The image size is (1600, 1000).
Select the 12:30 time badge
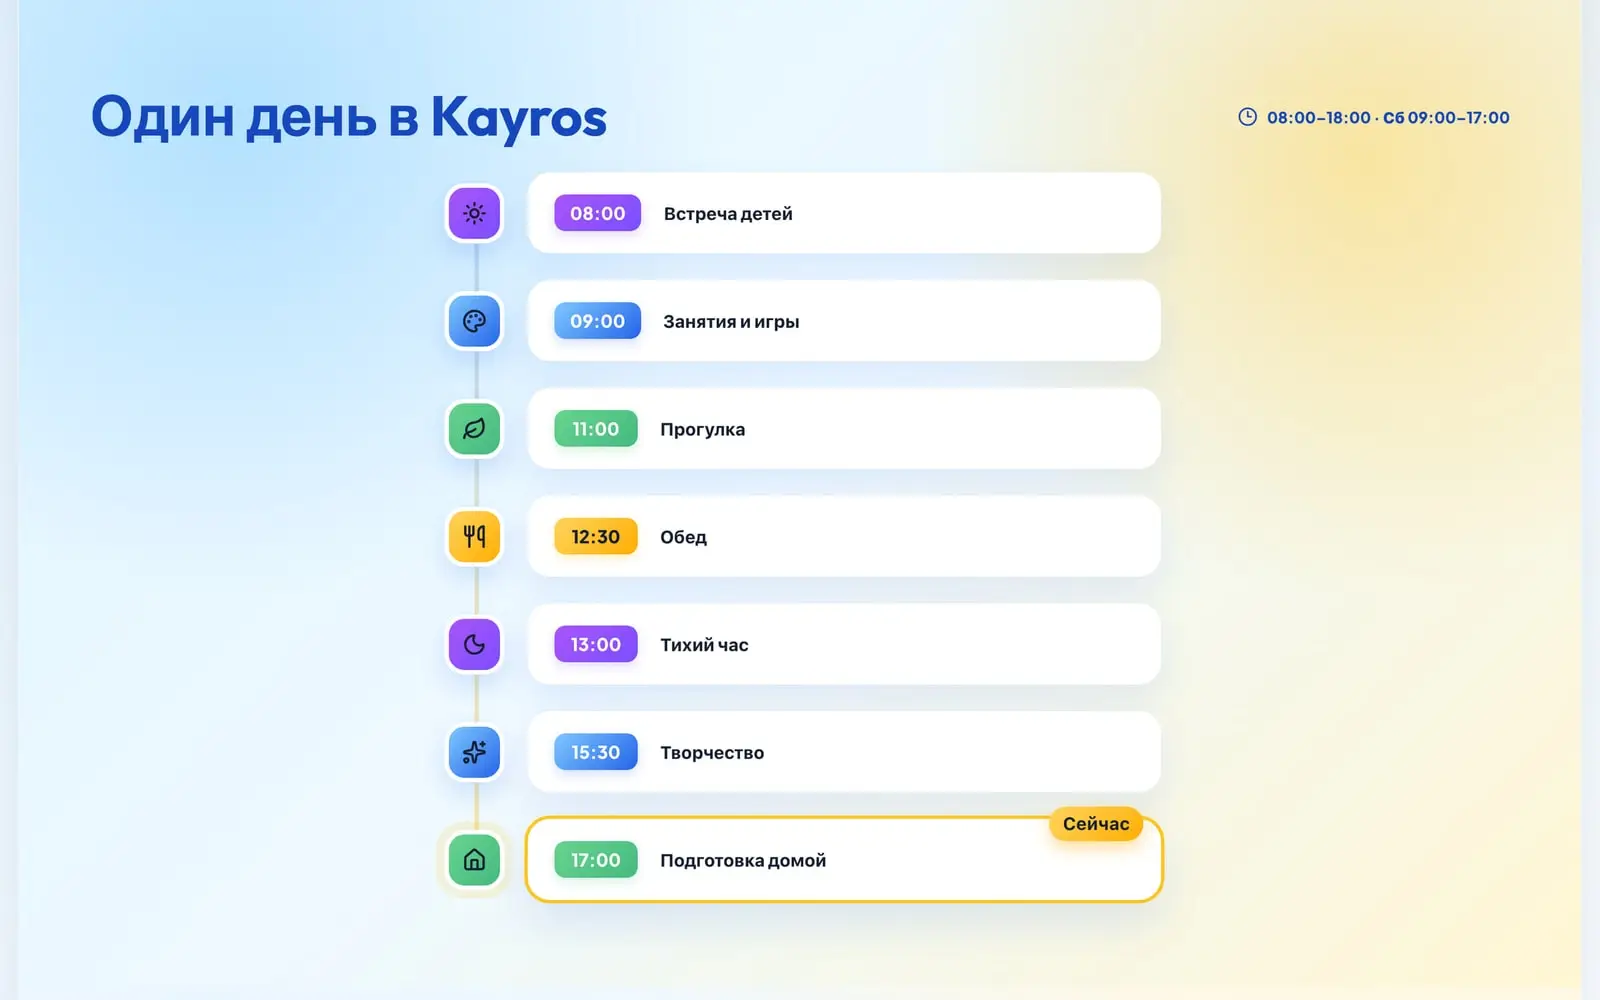pos(596,537)
